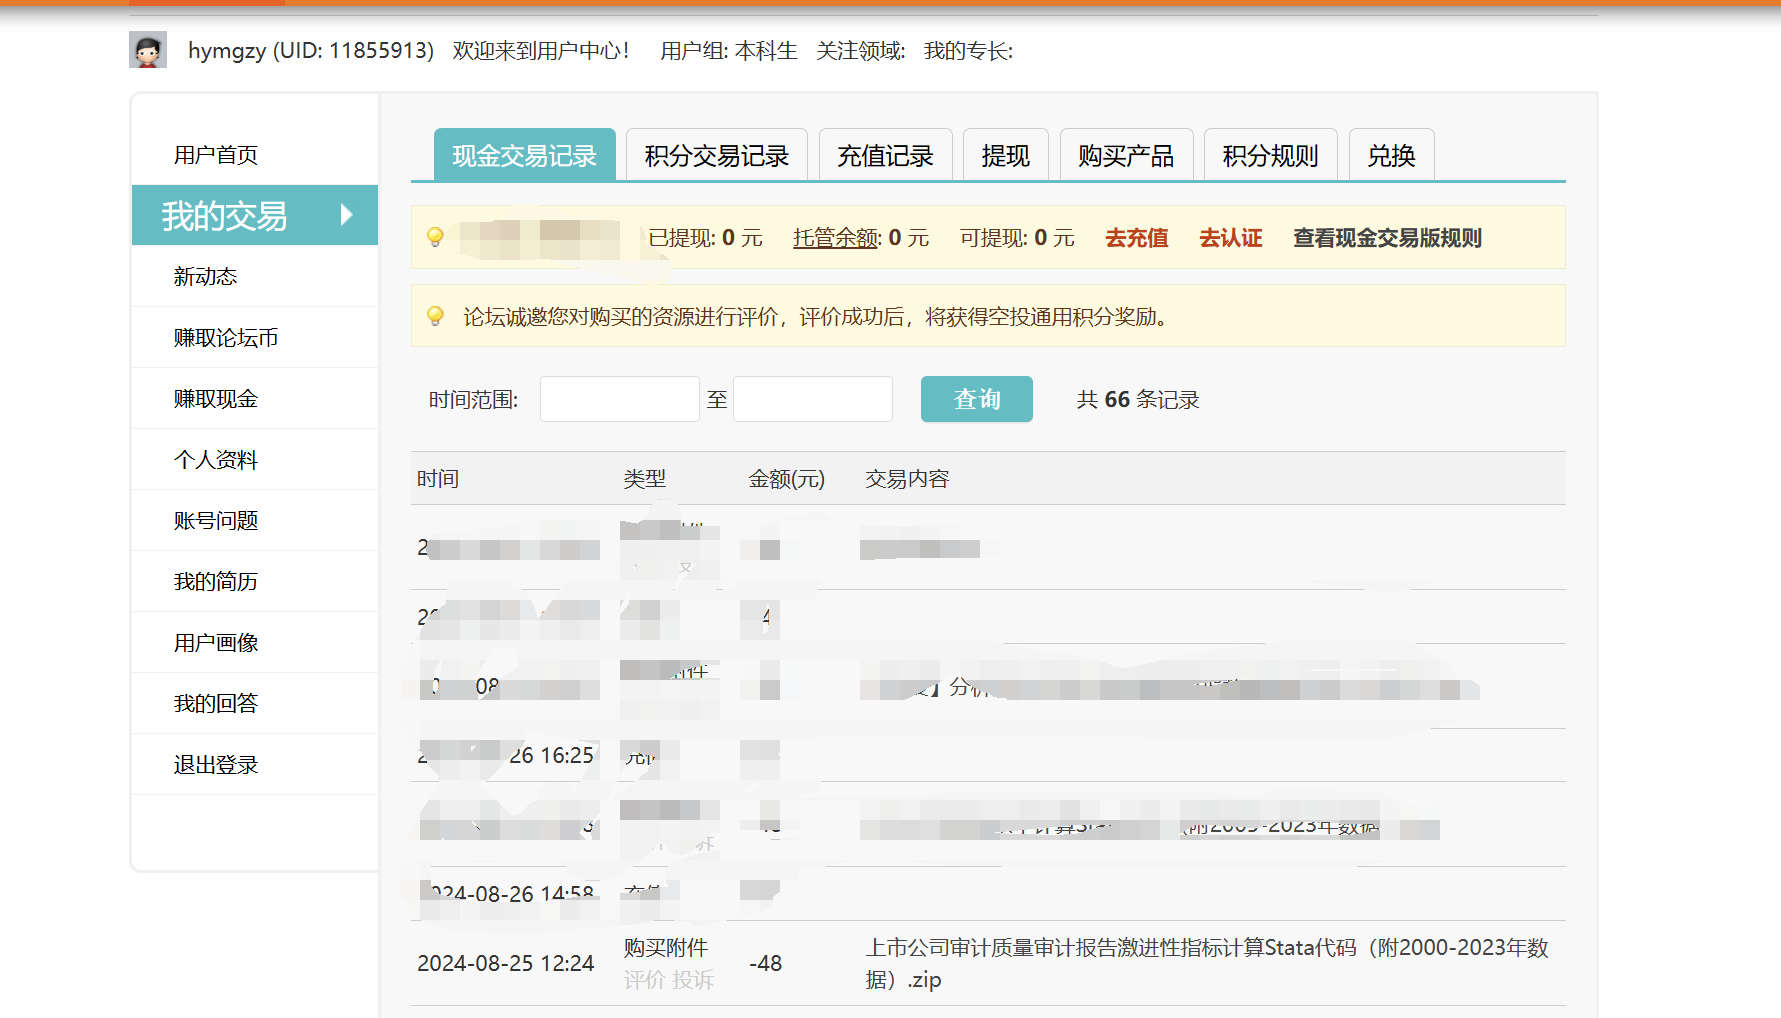Image resolution: width=1781 pixels, height=1018 pixels.
Task: Click the 欢迎来到用户中心 greeting
Action: pyautogui.click(x=541, y=50)
